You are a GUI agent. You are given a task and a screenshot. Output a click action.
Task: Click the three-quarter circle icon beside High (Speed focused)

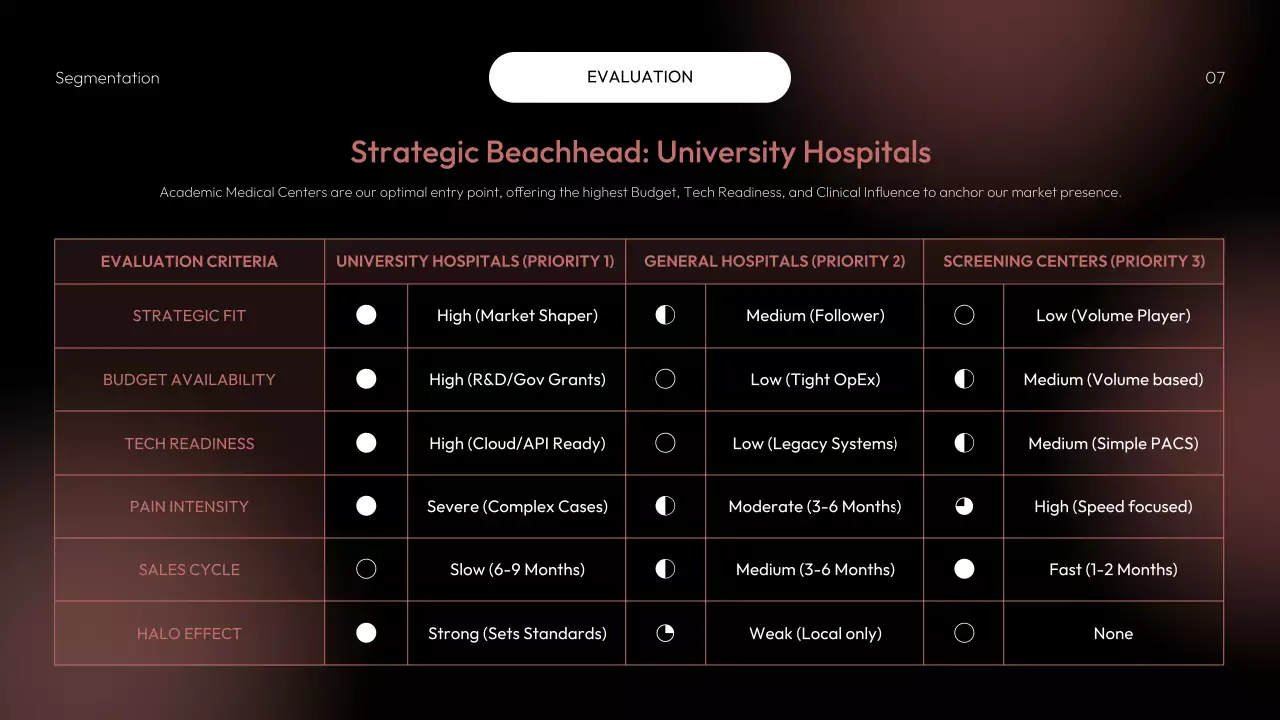tap(964, 506)
